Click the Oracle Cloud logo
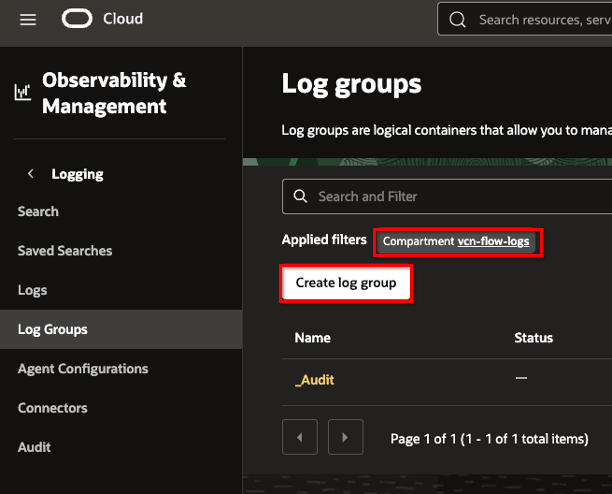612x494 pixels. 77,19
